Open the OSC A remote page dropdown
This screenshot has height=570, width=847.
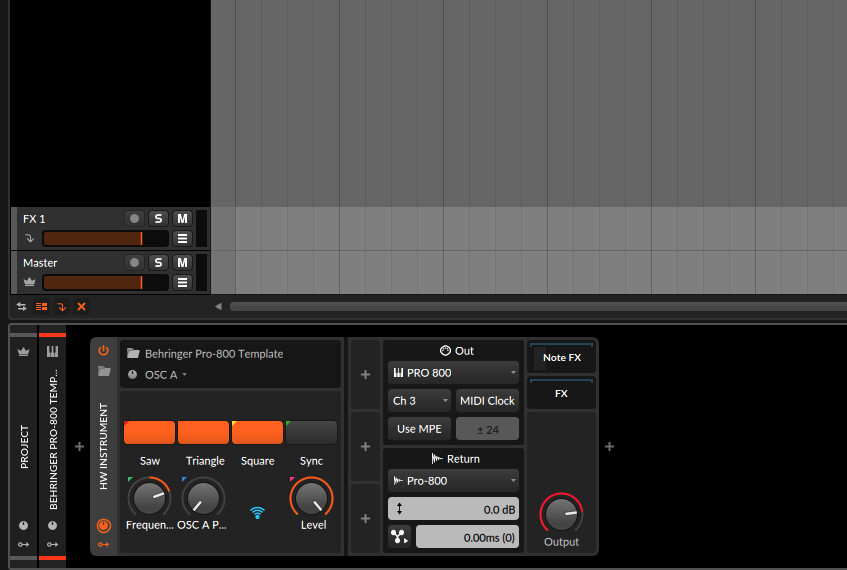tap(165, 375)
